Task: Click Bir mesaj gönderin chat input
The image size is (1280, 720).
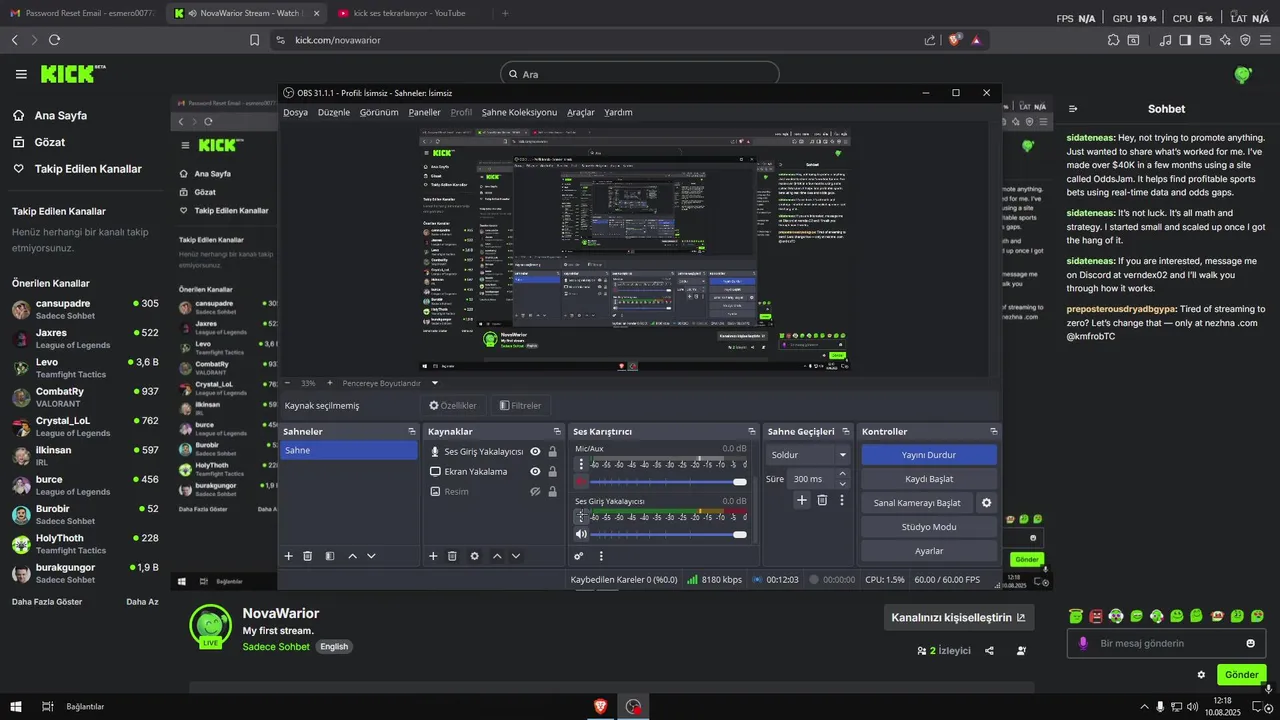Action: [1166, 643]
